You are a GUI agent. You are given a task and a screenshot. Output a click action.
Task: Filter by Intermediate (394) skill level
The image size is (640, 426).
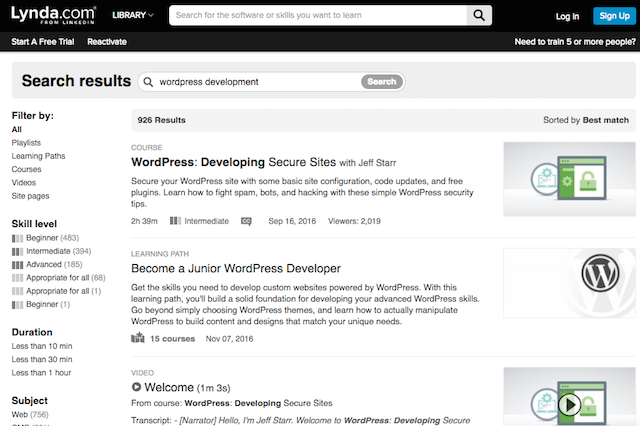(x=51, y=251)
